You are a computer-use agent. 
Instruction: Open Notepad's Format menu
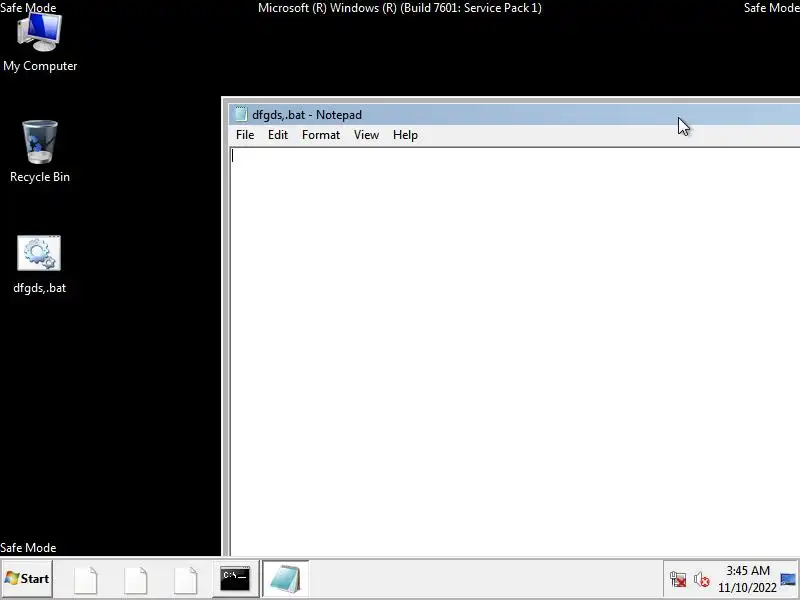point(321,135)
